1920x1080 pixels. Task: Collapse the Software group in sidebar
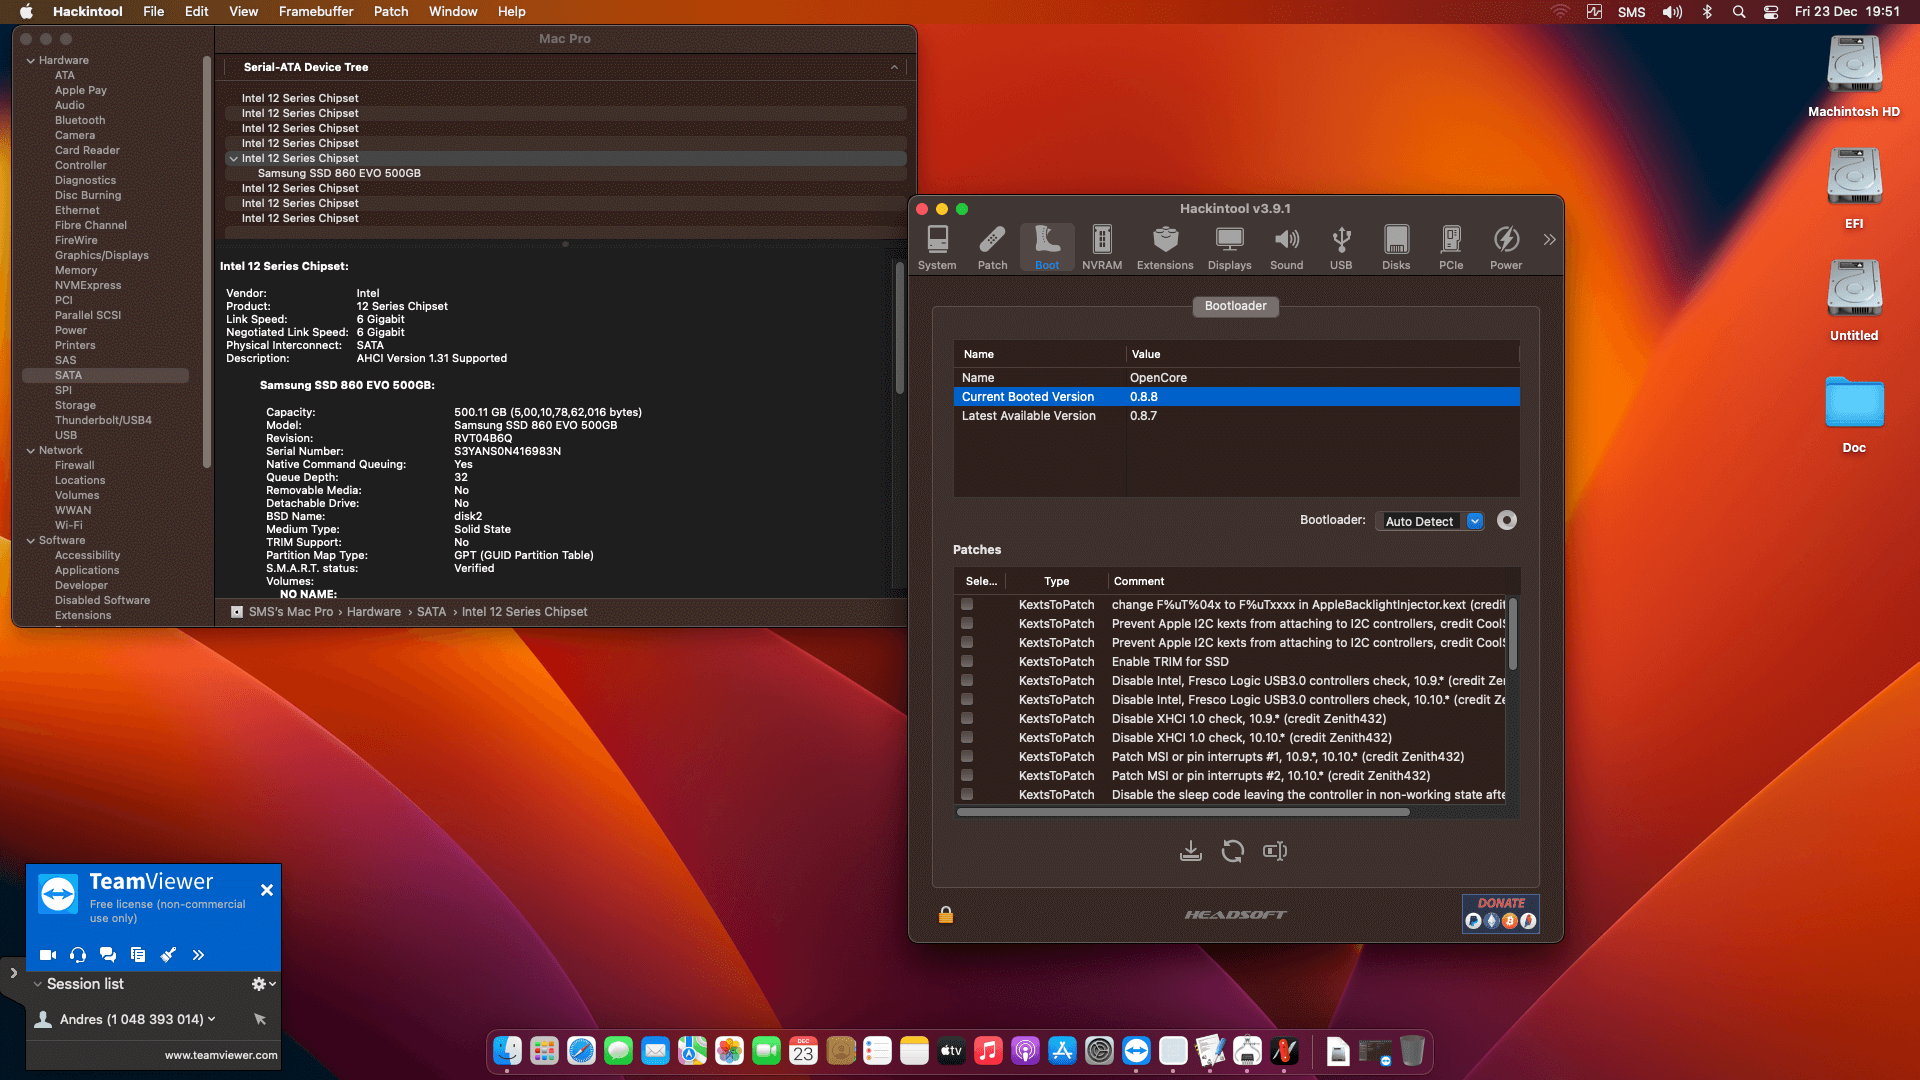tap(31, 540)
